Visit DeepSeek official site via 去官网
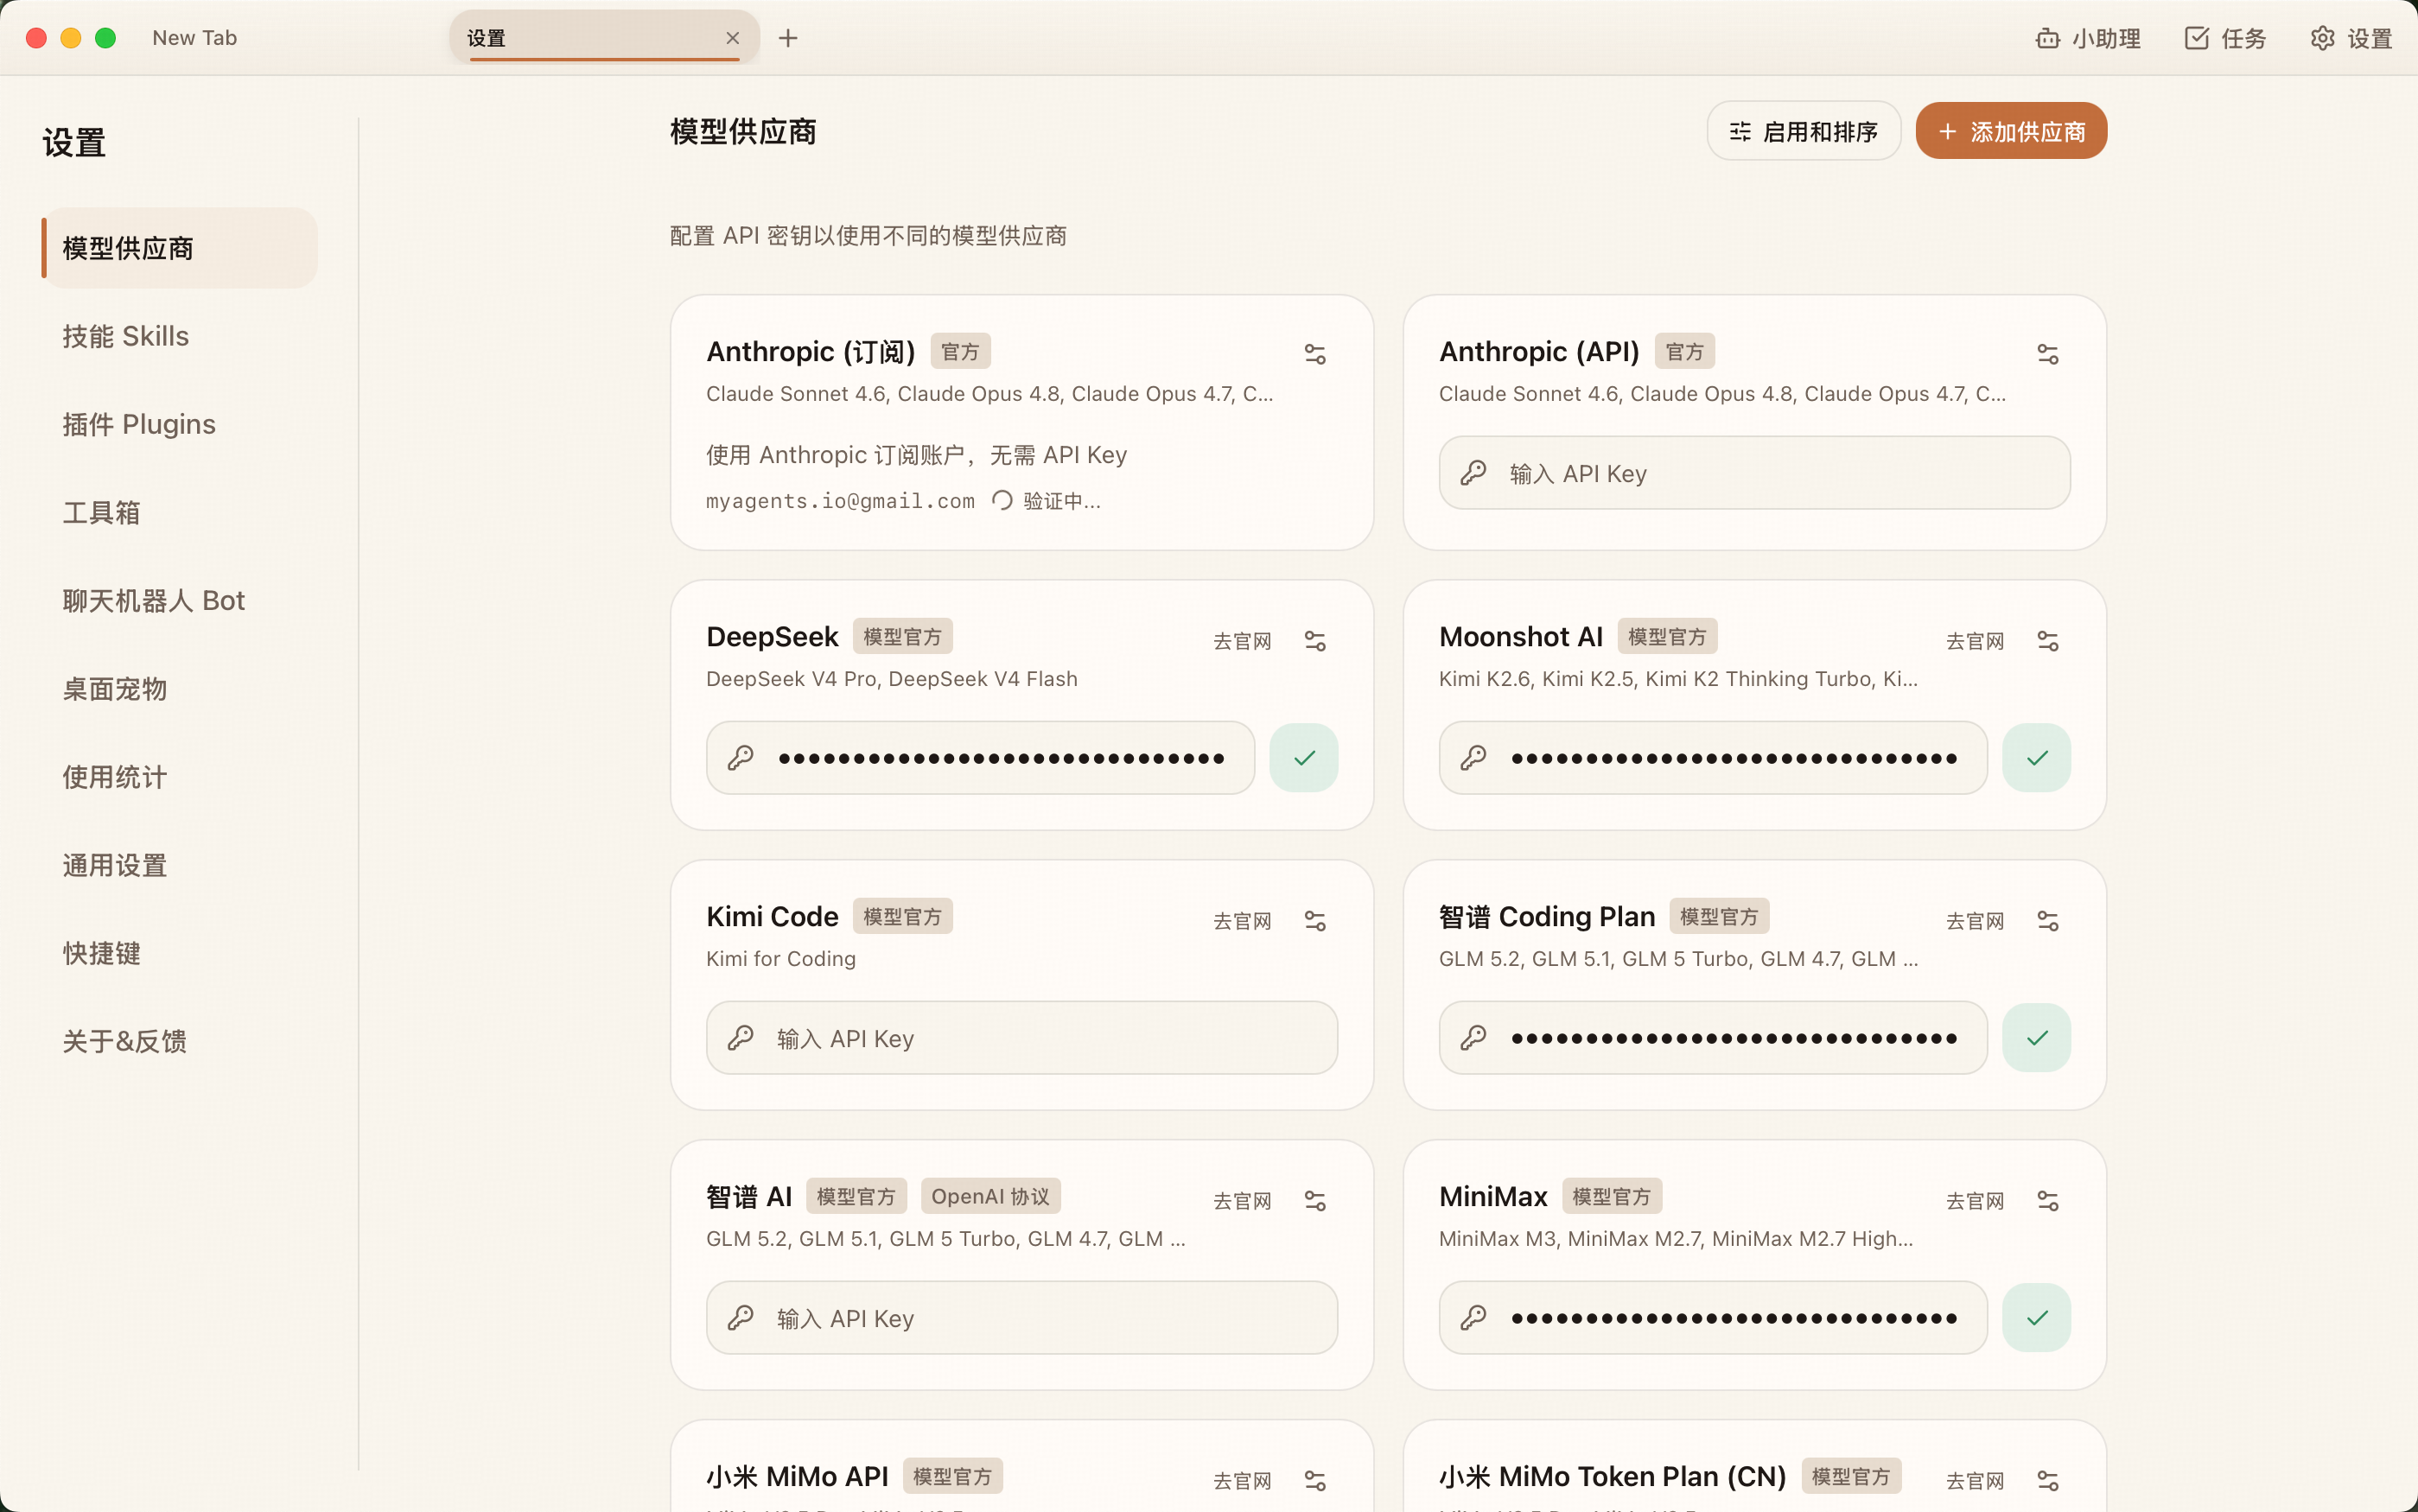The image size is (2418, 1512). click(x=1242, y=641)
